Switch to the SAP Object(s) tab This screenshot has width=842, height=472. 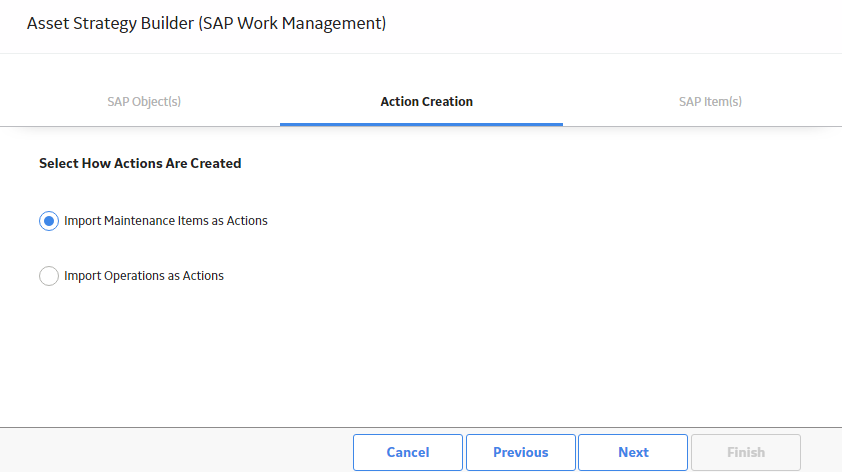pyautogui.click(x=144, y=101)
